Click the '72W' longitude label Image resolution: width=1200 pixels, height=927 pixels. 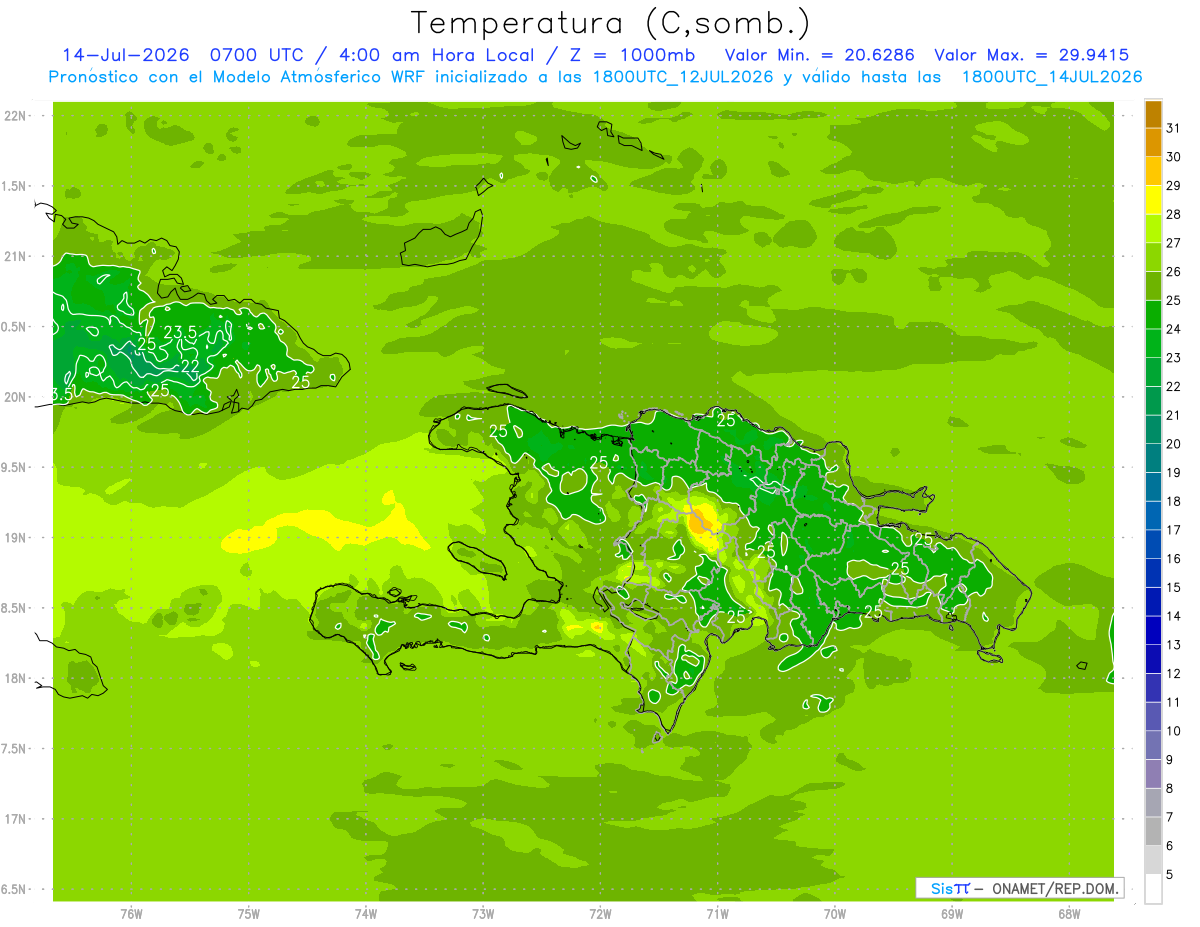coord(600,914)
